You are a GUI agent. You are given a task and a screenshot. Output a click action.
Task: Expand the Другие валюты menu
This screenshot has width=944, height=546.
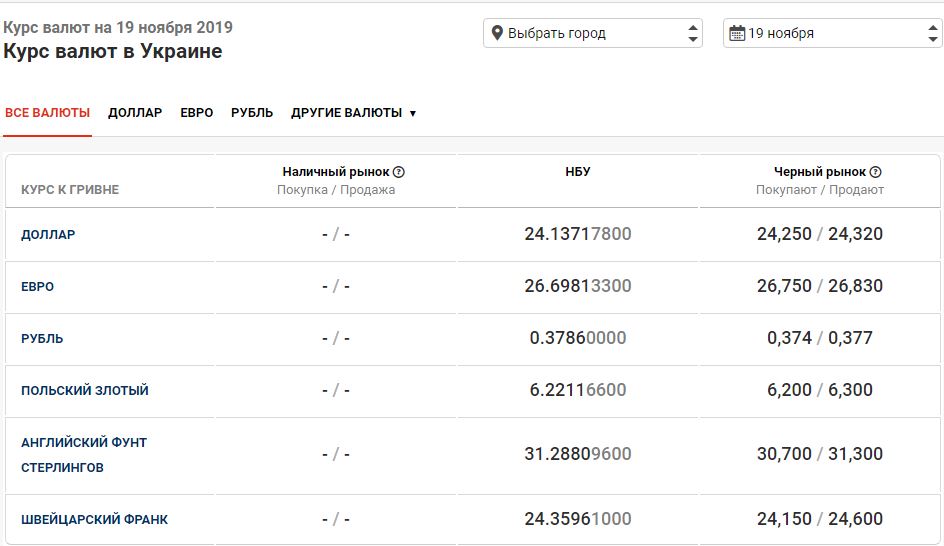coord(353,113)
